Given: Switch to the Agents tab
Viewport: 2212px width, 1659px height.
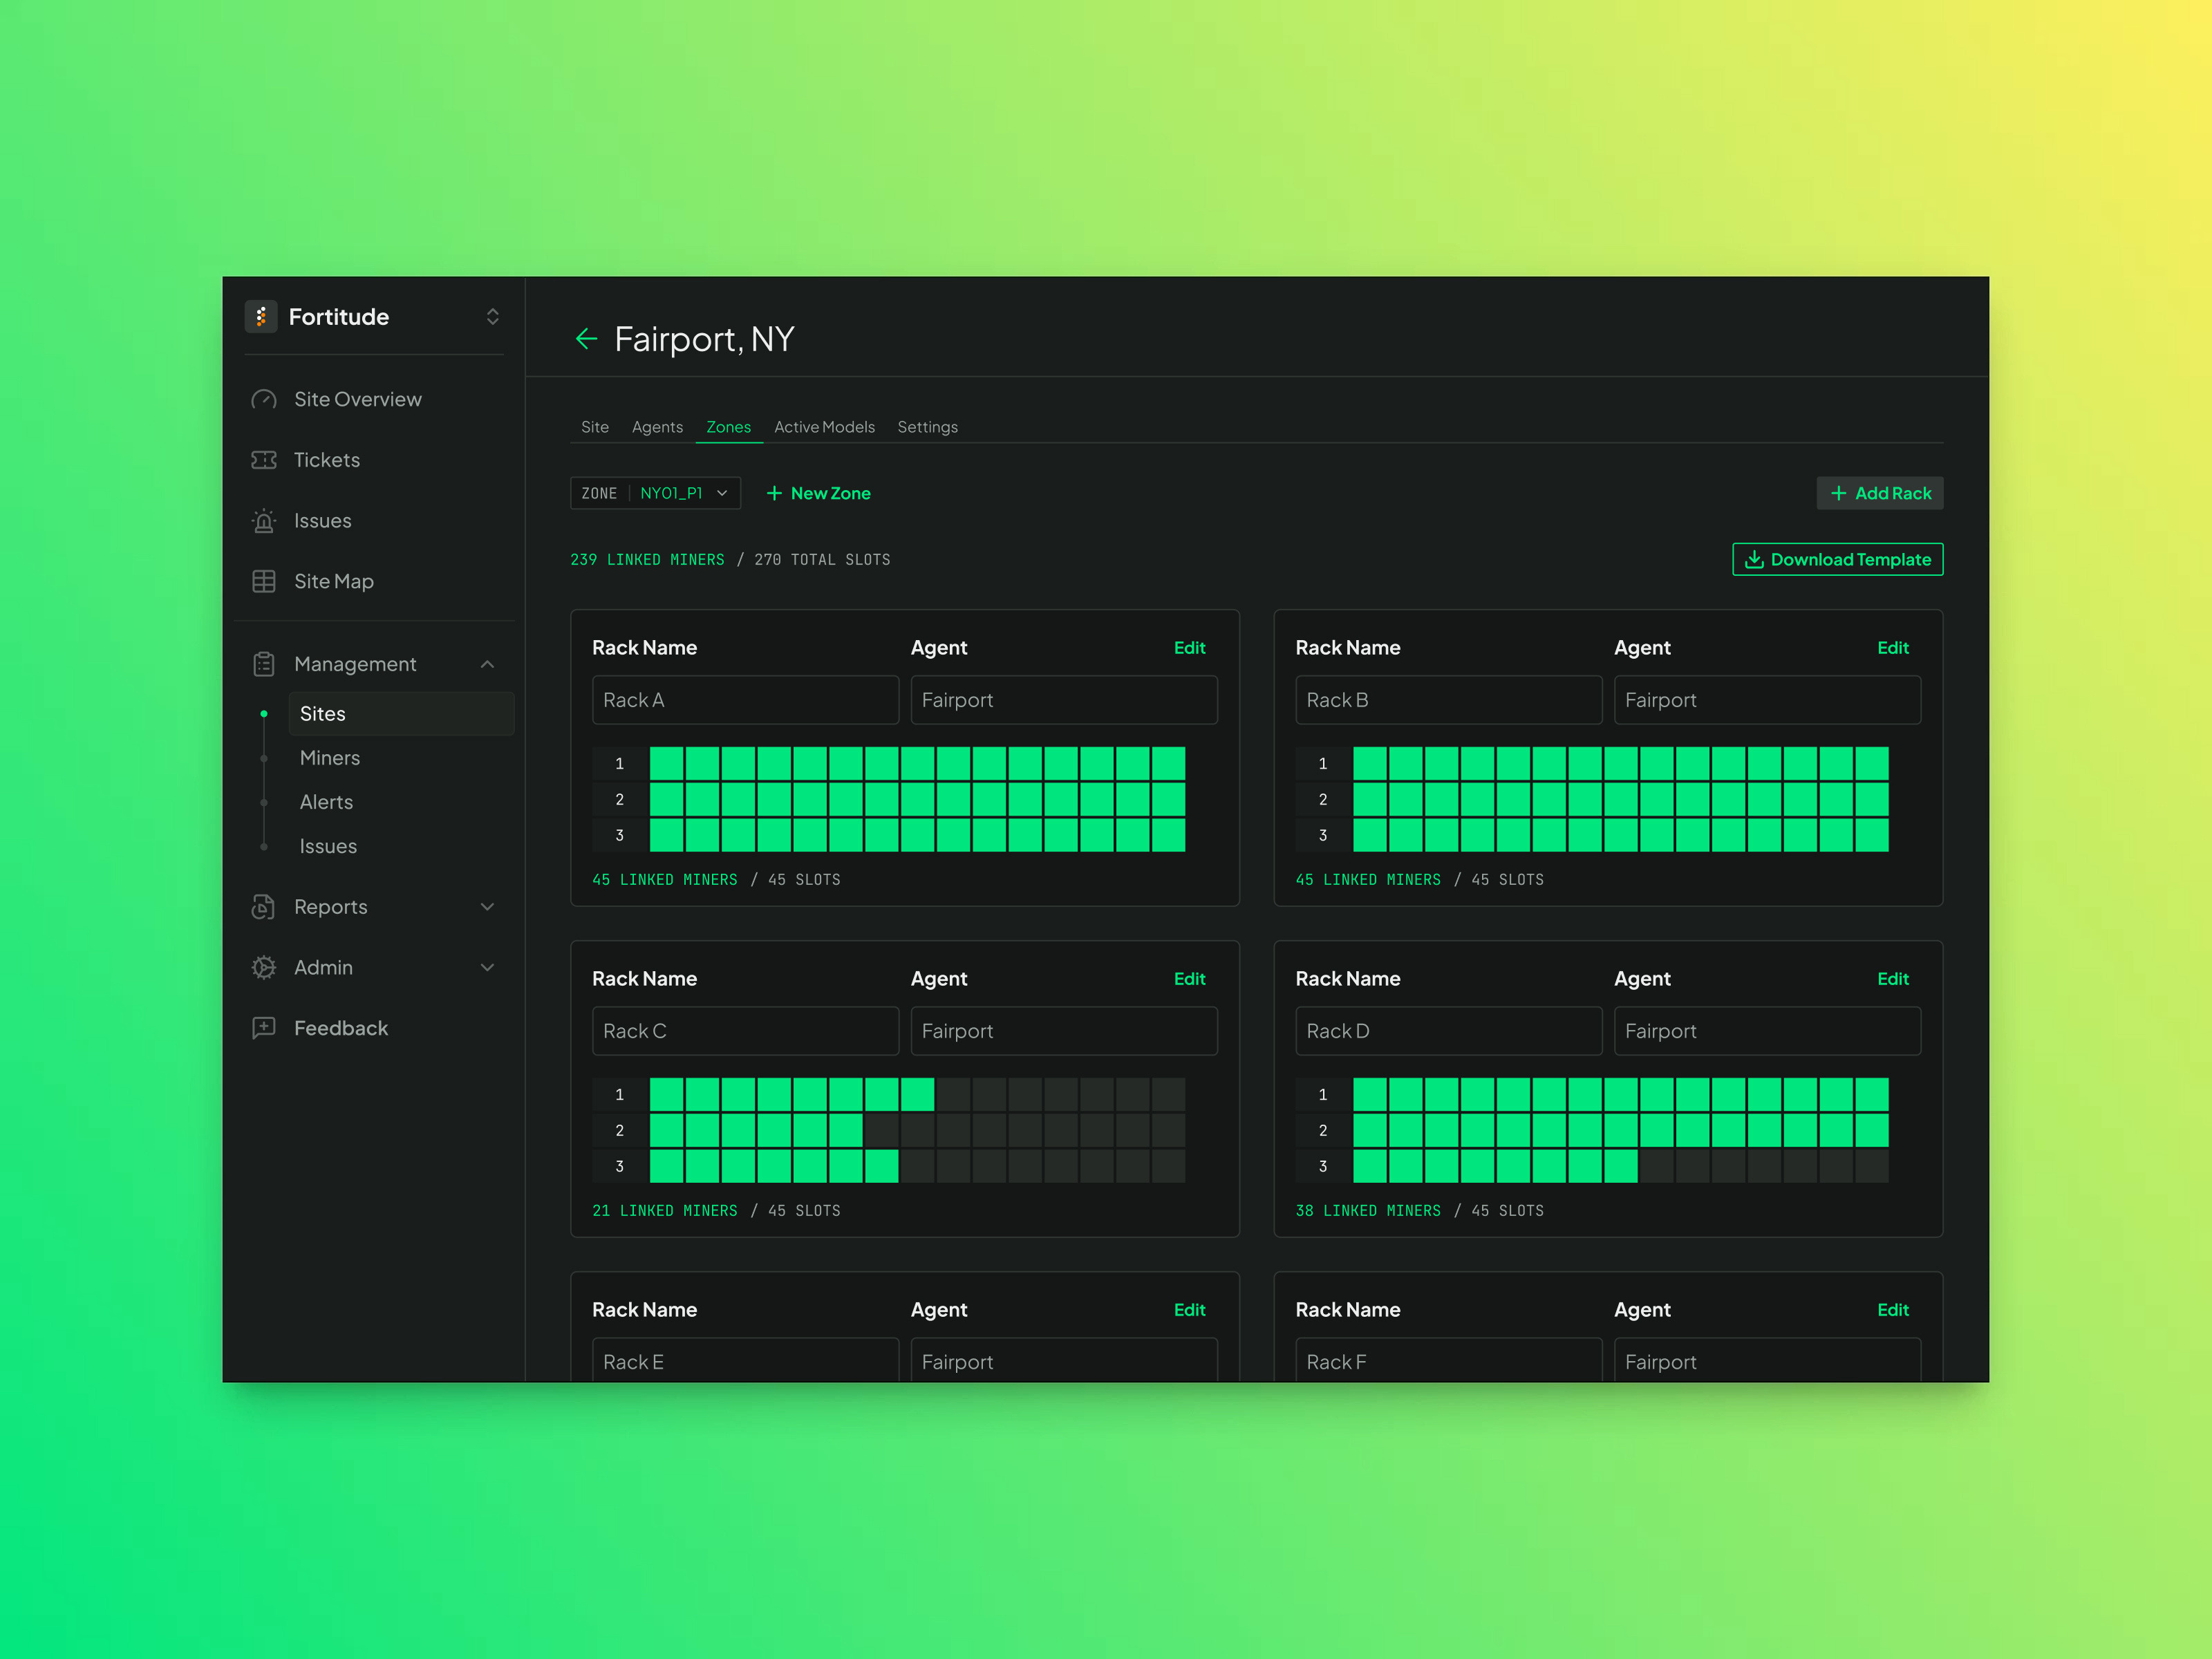Looking at the screenshot, I should click(x=657, y=427).
